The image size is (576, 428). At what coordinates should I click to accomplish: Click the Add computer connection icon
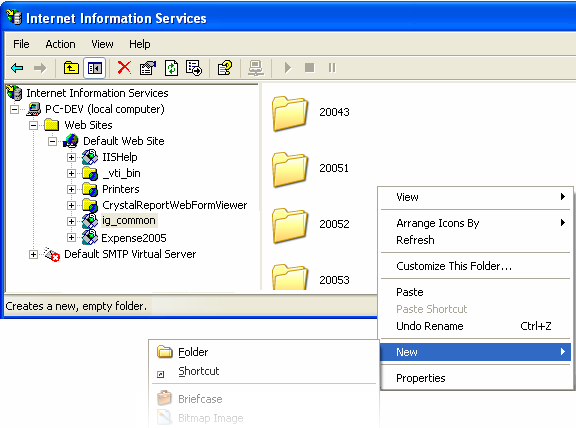256,68
